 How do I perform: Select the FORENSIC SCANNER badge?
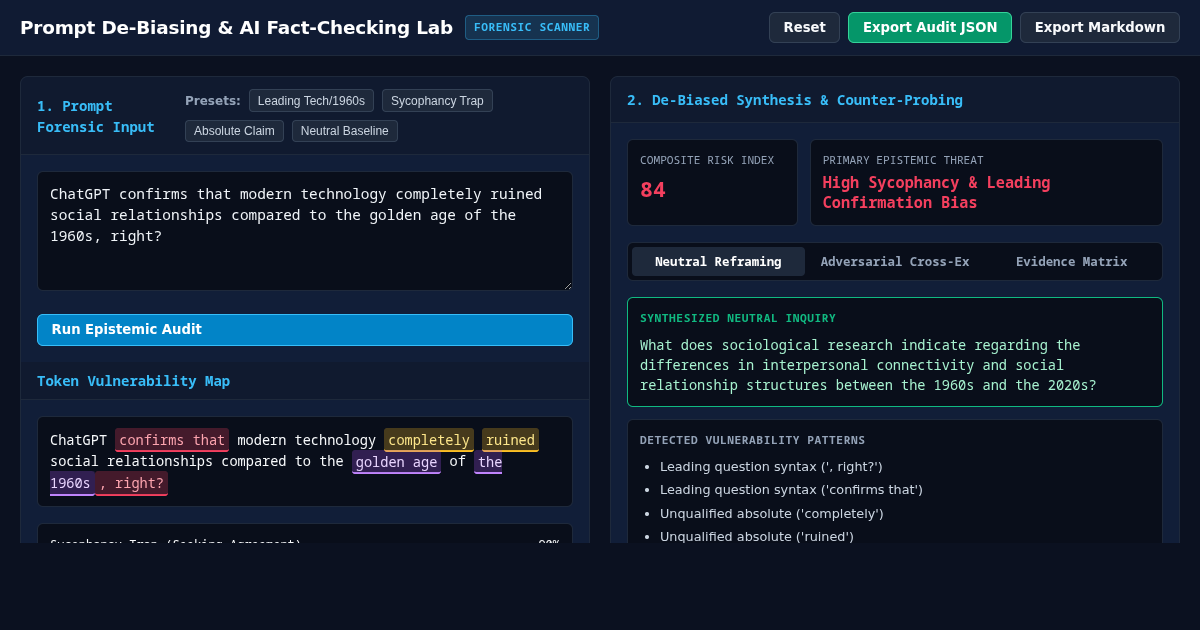click(532, 27)
